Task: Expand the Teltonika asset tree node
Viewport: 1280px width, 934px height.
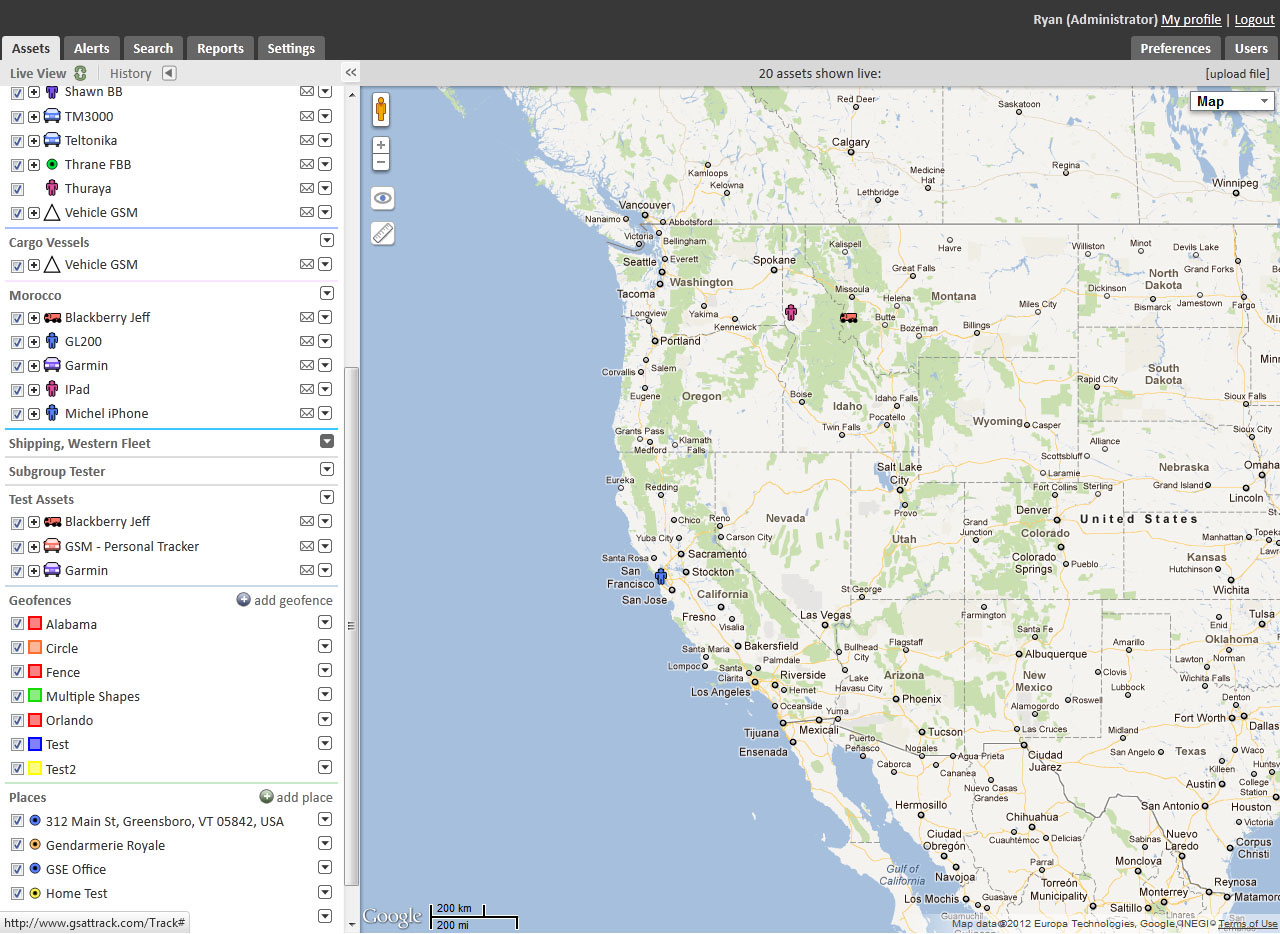Action: 34,141
